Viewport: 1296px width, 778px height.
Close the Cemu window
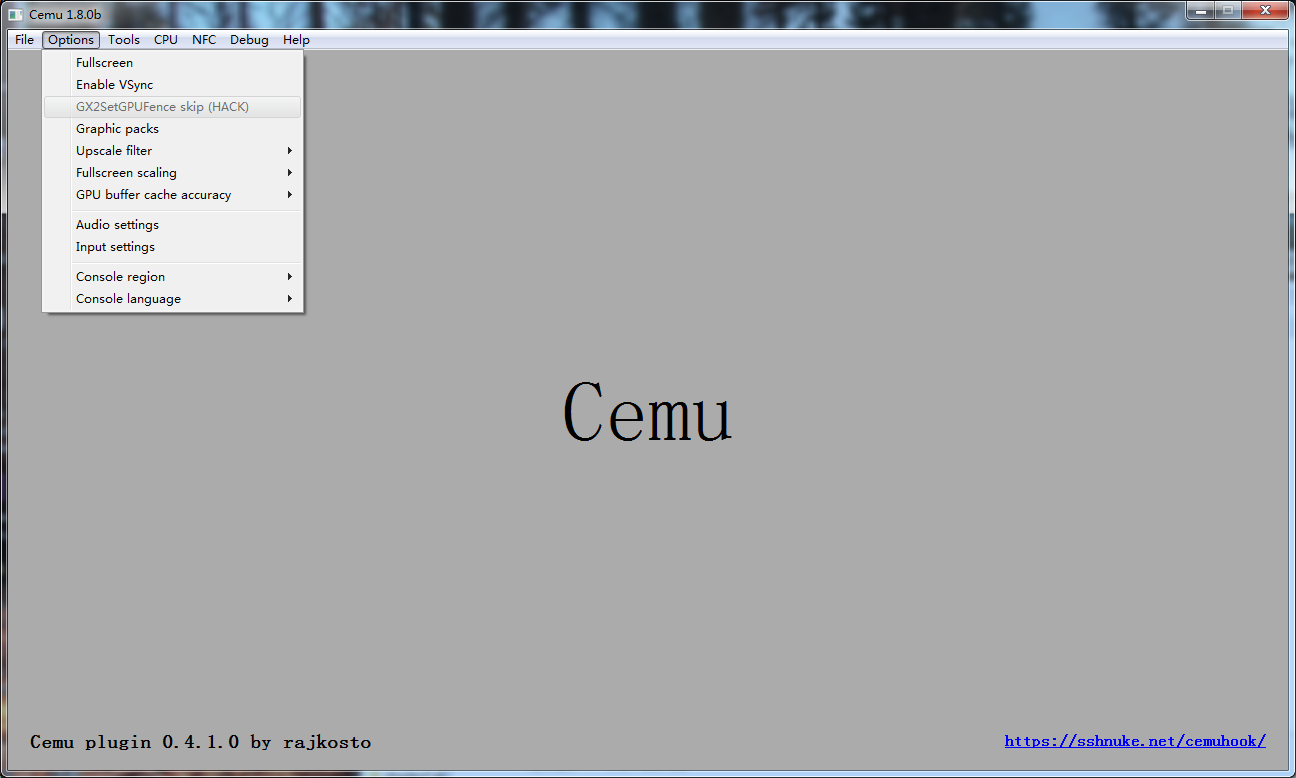1265,10
